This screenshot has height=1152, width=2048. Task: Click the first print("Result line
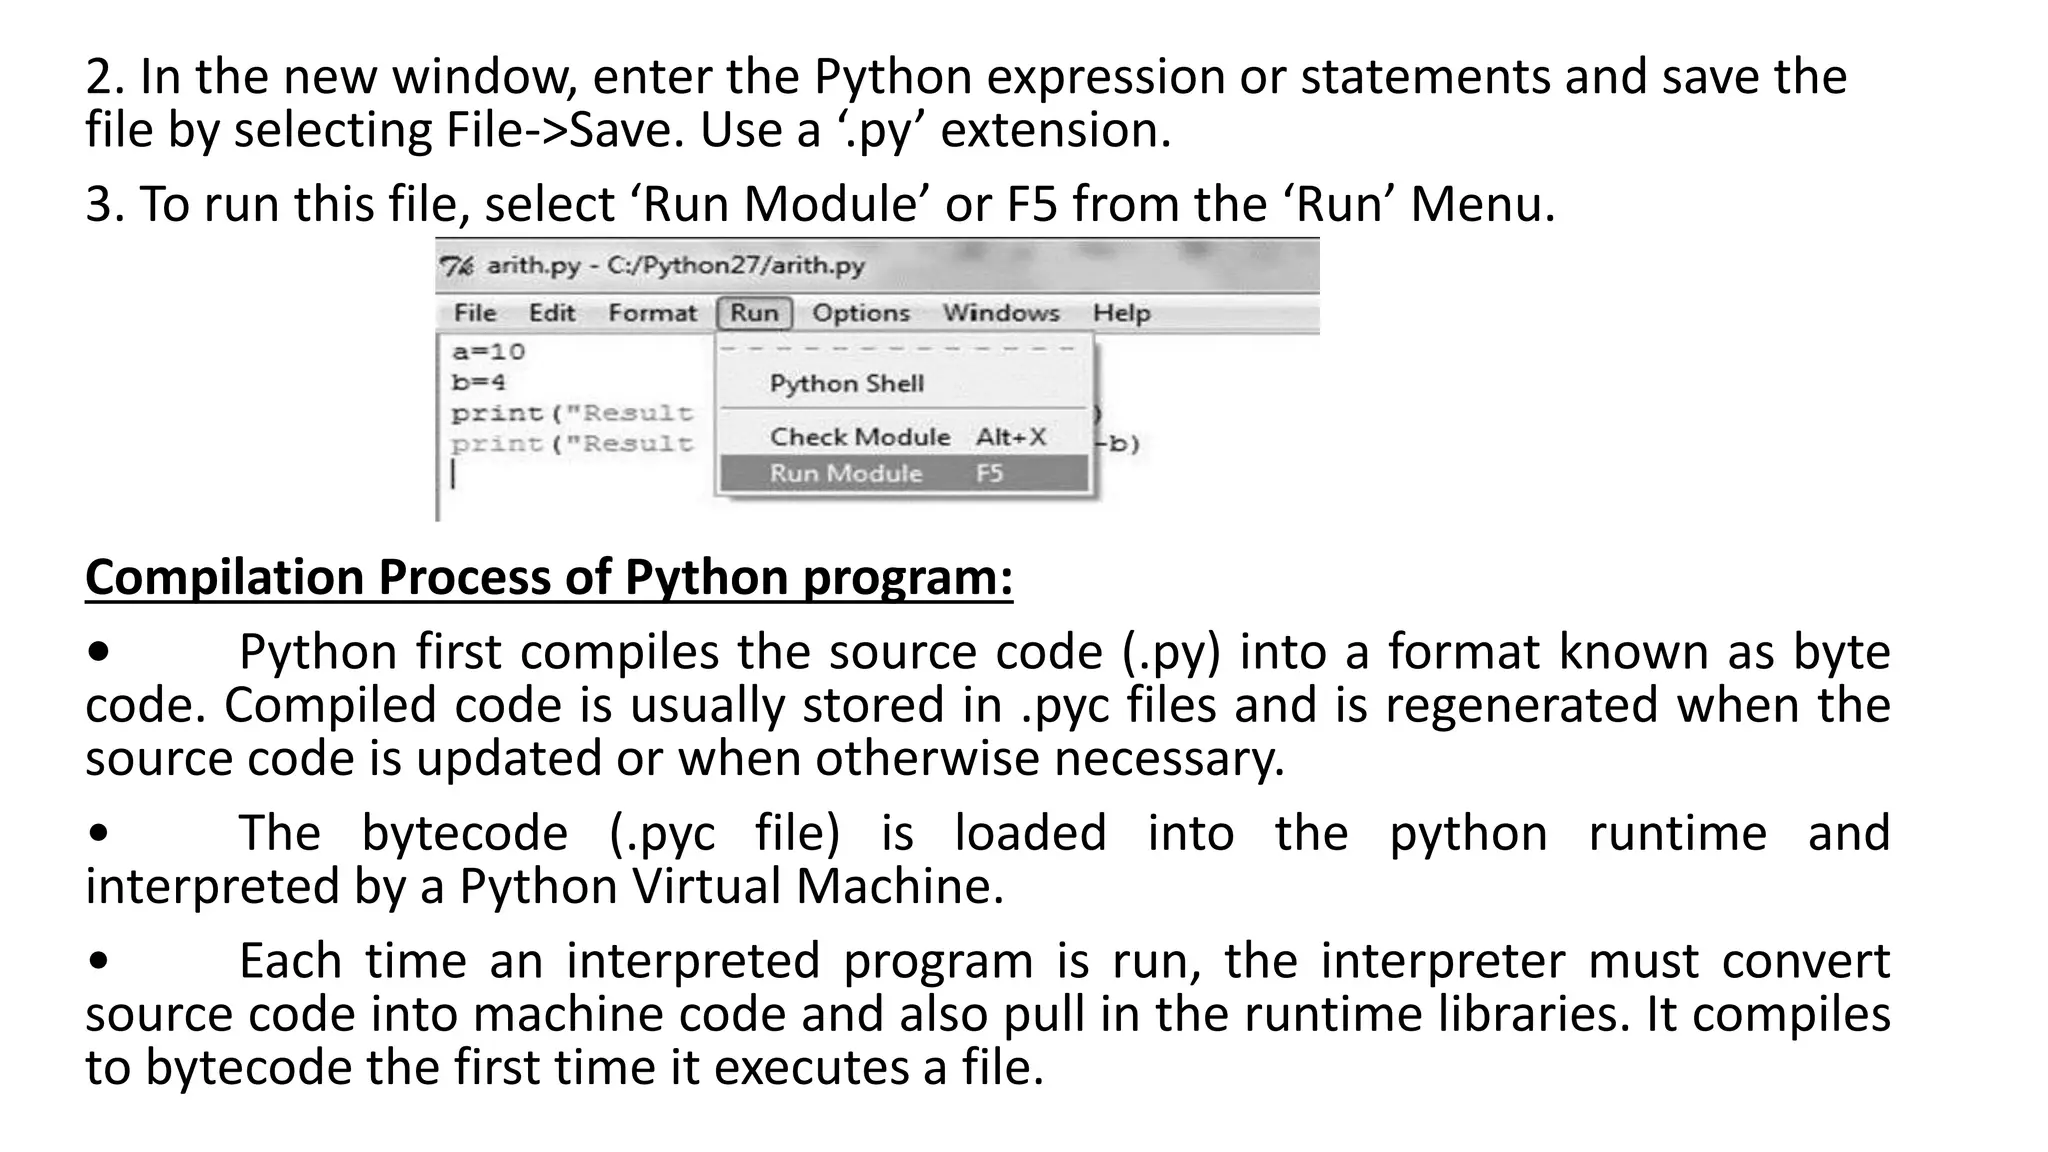coord(571,413)
